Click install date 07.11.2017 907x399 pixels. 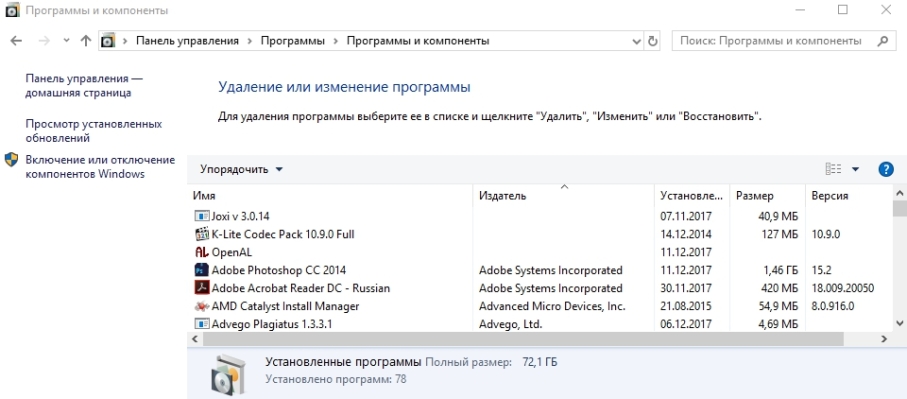click(686, 216)
